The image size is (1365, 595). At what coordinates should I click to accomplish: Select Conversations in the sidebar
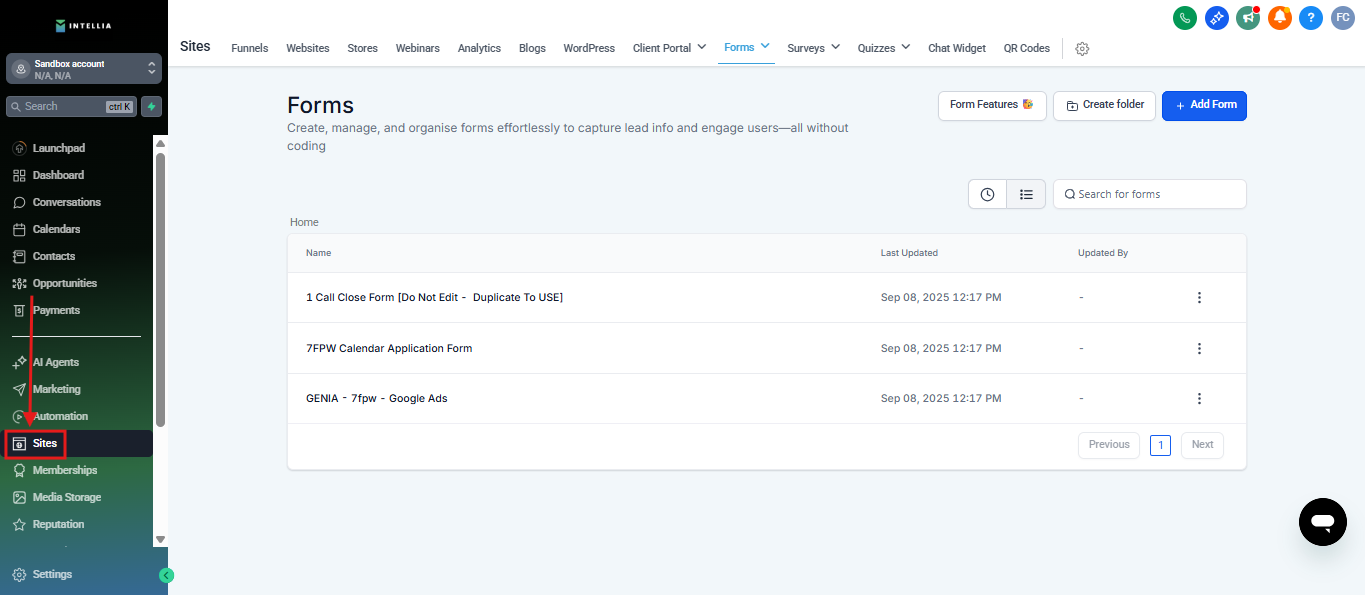coord(66,202)
